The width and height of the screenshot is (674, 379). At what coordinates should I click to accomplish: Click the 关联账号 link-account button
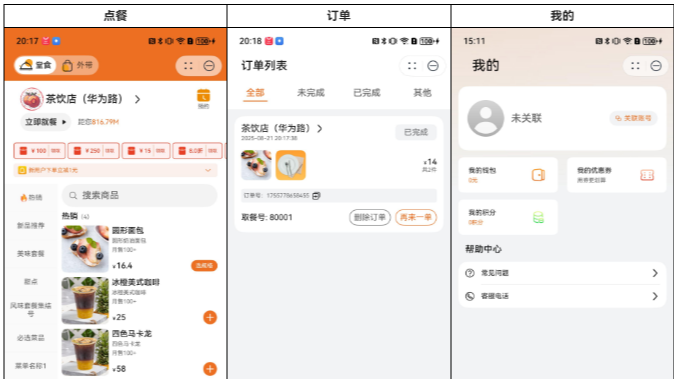[x=633, y=118]
